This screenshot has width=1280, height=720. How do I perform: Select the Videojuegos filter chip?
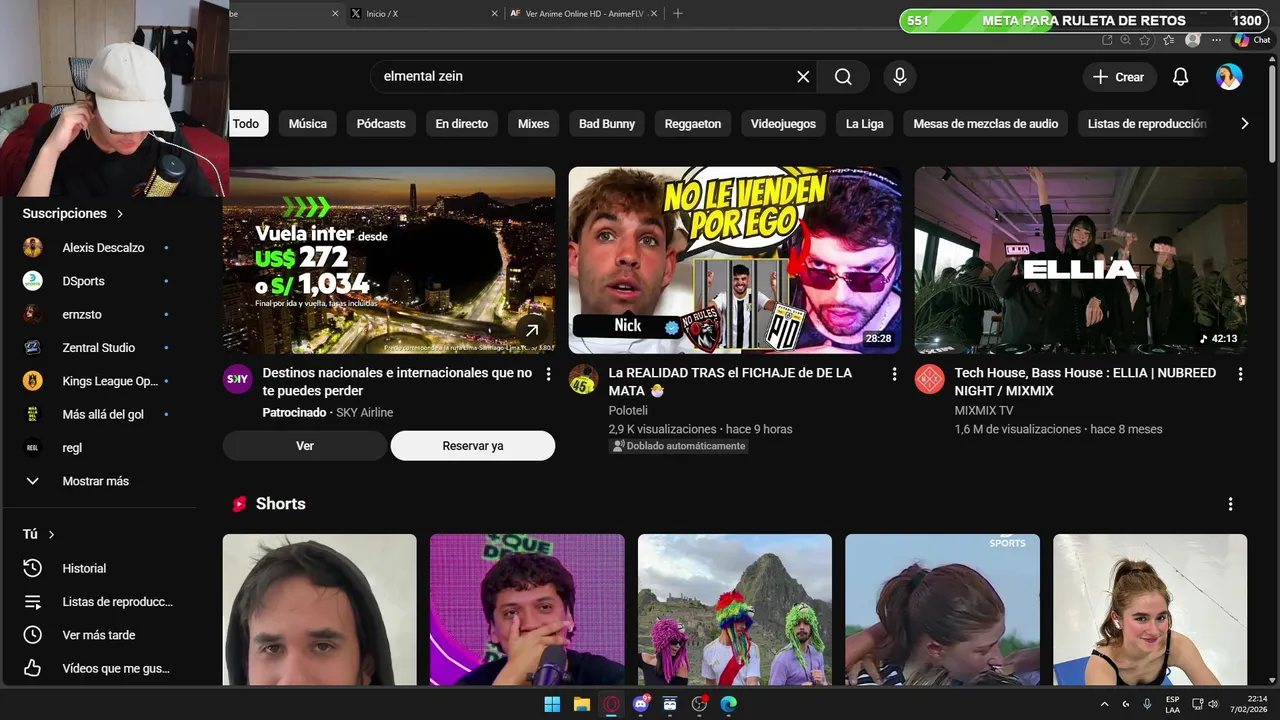click(783, 124)
